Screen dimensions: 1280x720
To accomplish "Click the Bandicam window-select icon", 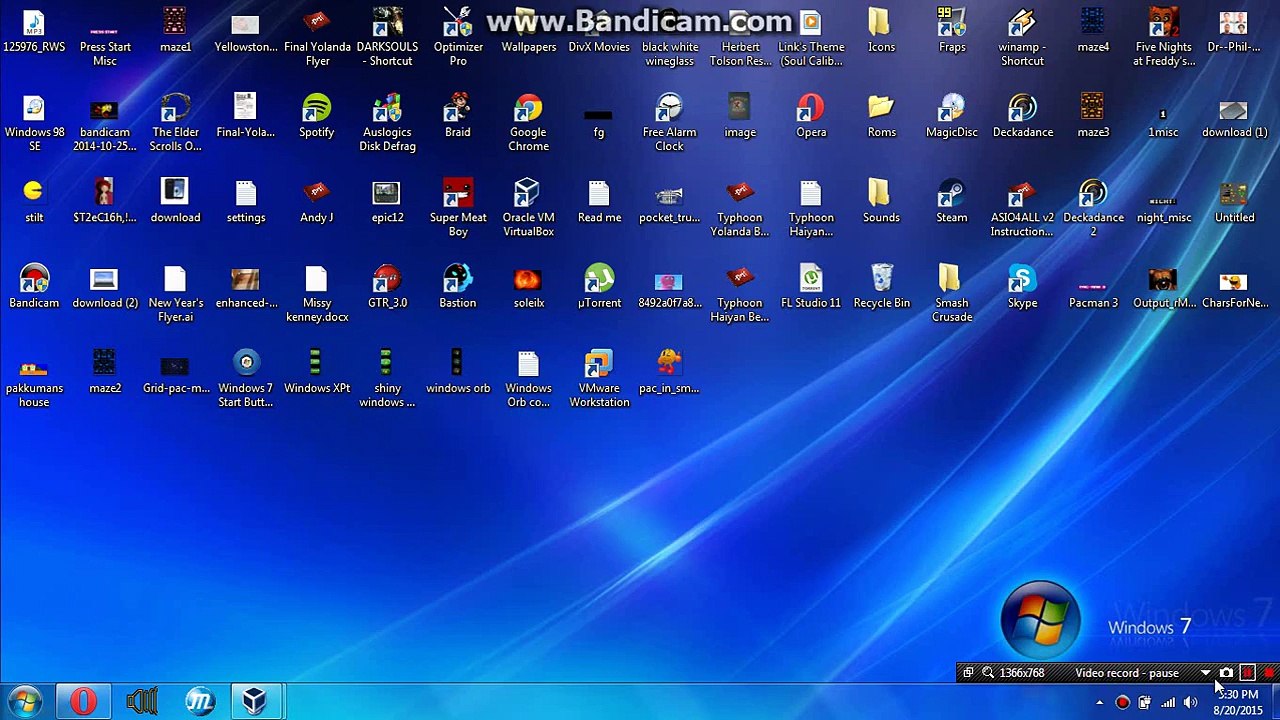I will [x=967, y=673].
